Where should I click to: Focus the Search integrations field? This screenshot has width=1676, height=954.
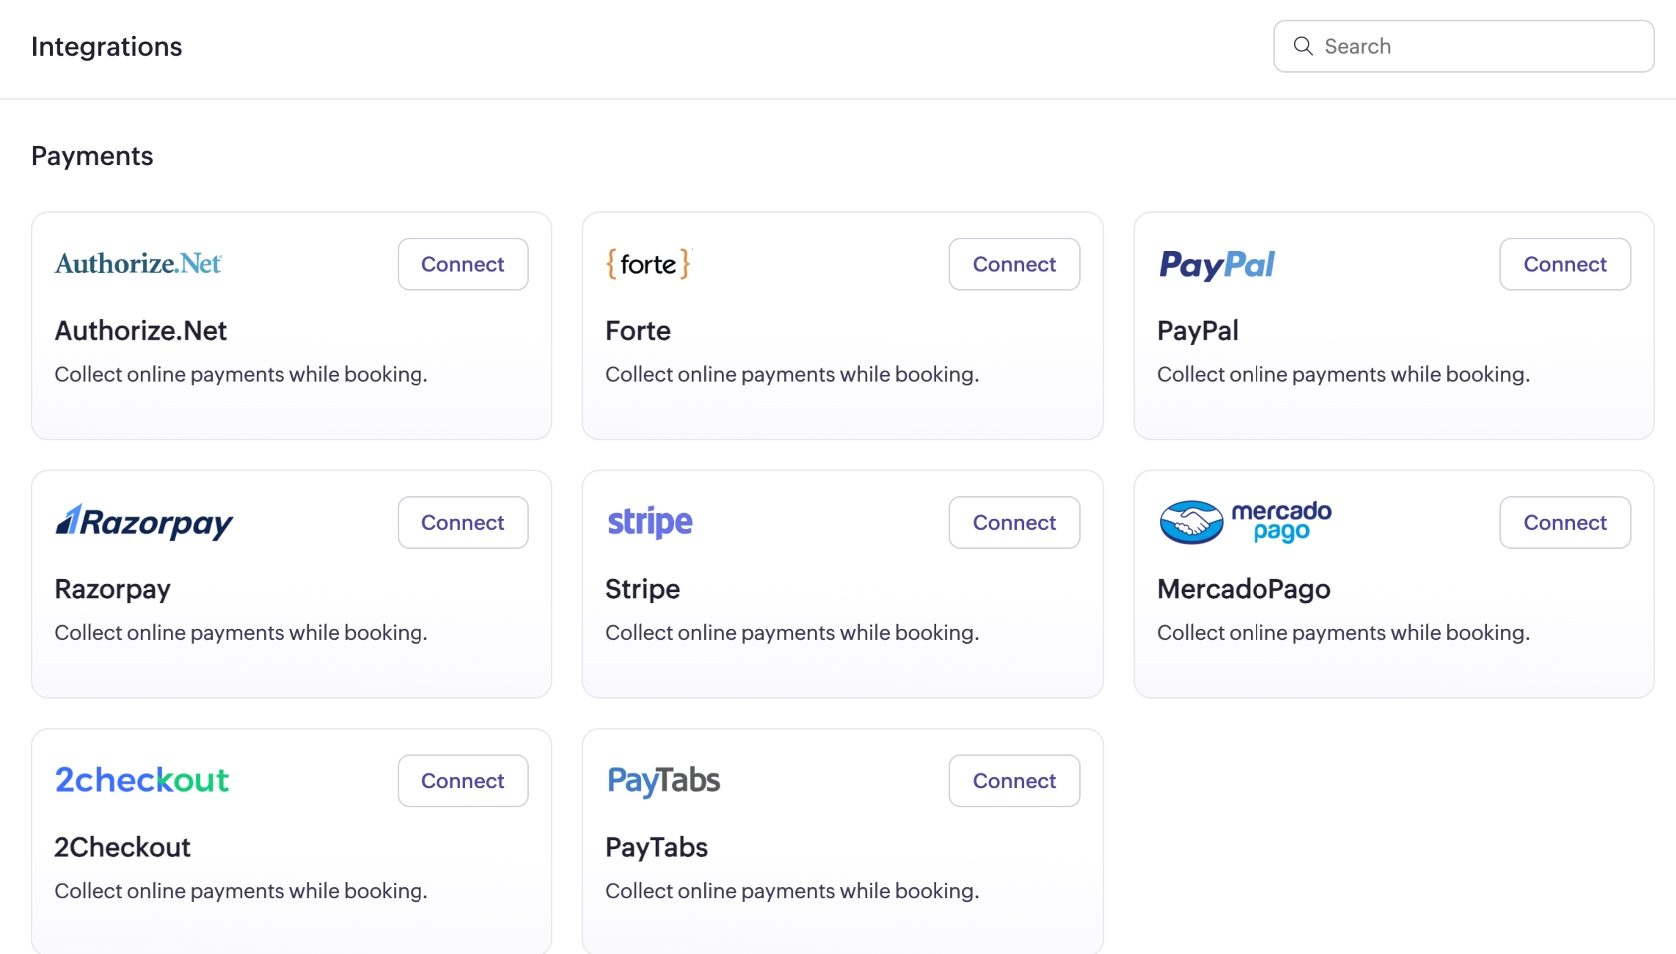(x=1480, y=46)
